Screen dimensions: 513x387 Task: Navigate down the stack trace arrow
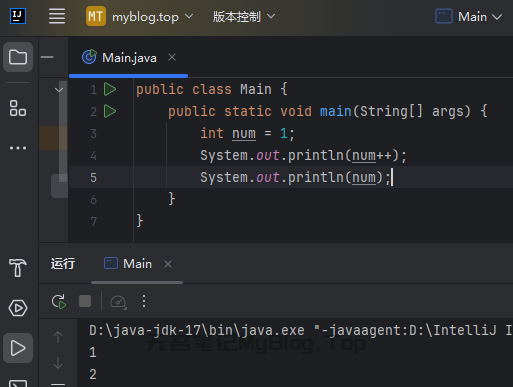pyautogui.click(x=58, y=363)
